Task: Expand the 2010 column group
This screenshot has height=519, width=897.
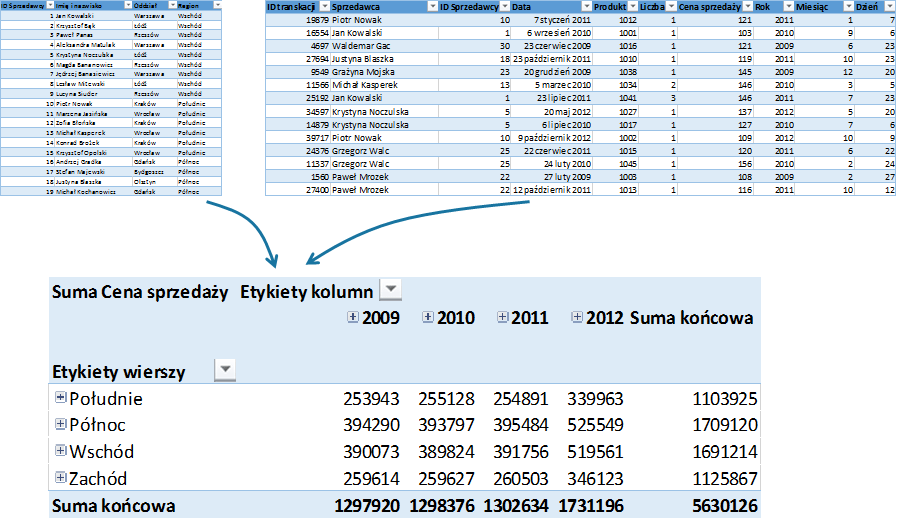Action: 428,317
